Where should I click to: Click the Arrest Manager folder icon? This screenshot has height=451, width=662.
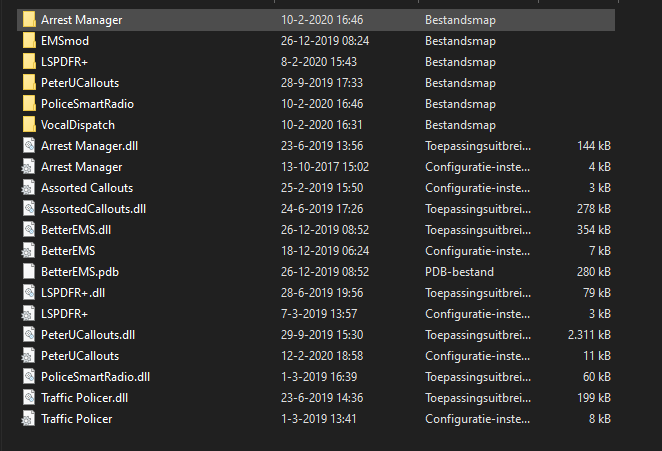pos(29,20)
